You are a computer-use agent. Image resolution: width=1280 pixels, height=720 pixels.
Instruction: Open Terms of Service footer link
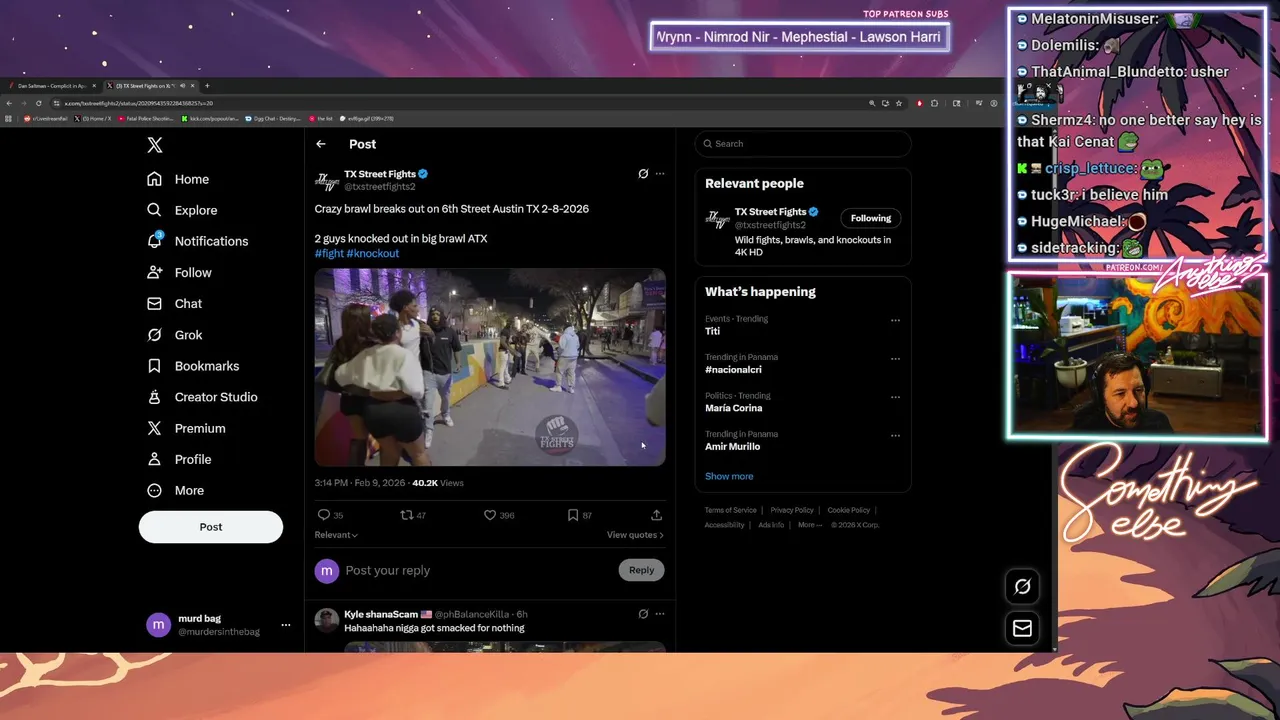pyautogui.click(x=731, y=510)
